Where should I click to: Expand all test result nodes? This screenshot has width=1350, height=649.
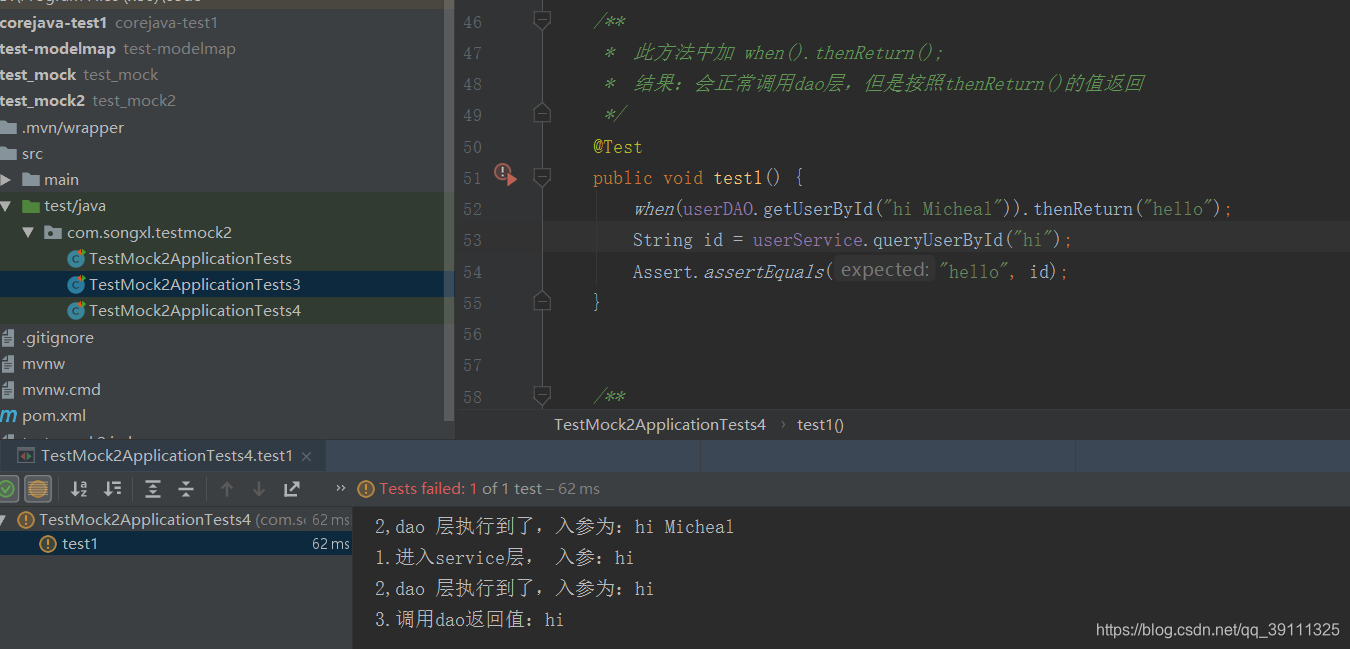click(153, 489)
